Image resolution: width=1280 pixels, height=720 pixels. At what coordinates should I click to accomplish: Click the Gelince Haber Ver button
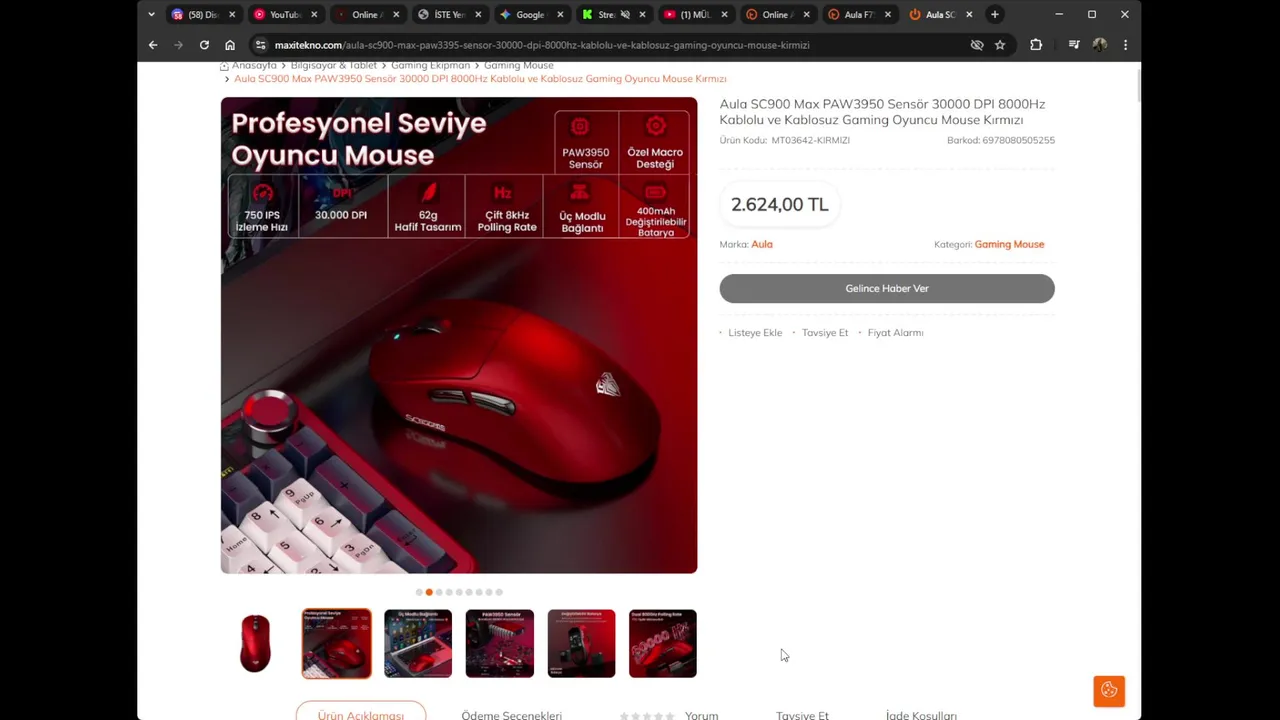[x=887, y=288]
